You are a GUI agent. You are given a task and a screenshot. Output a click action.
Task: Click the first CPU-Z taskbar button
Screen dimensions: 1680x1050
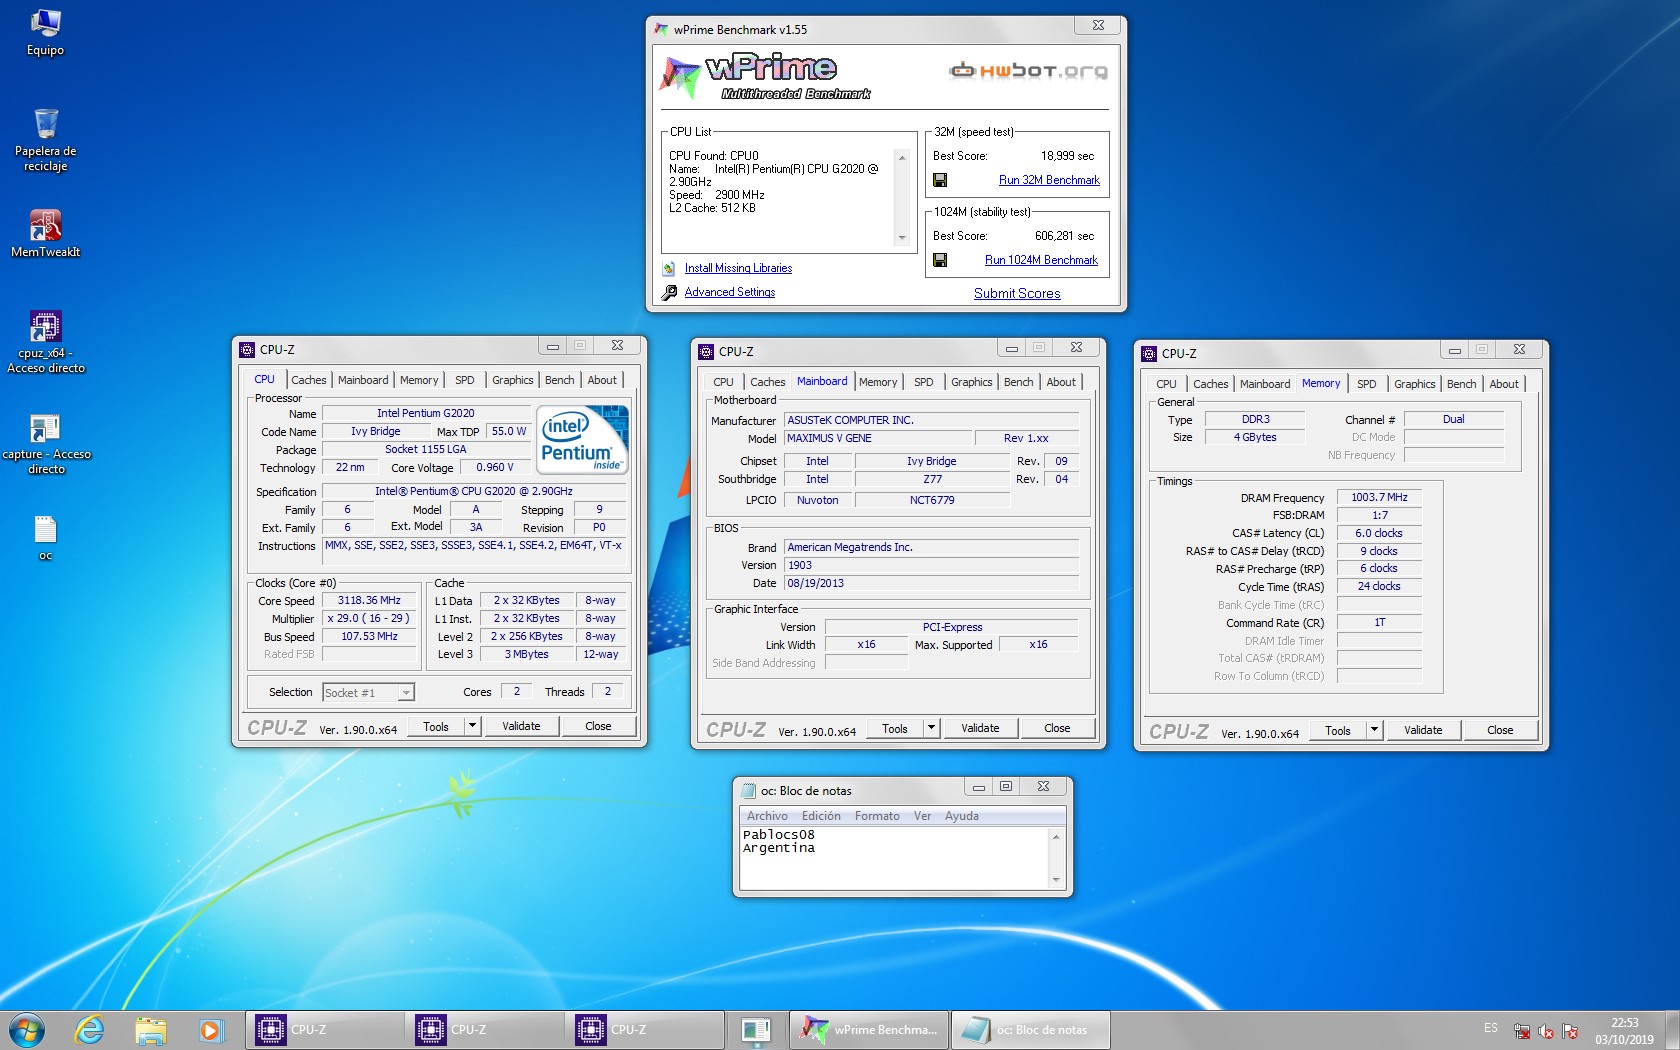click(x=325, y=1030)
